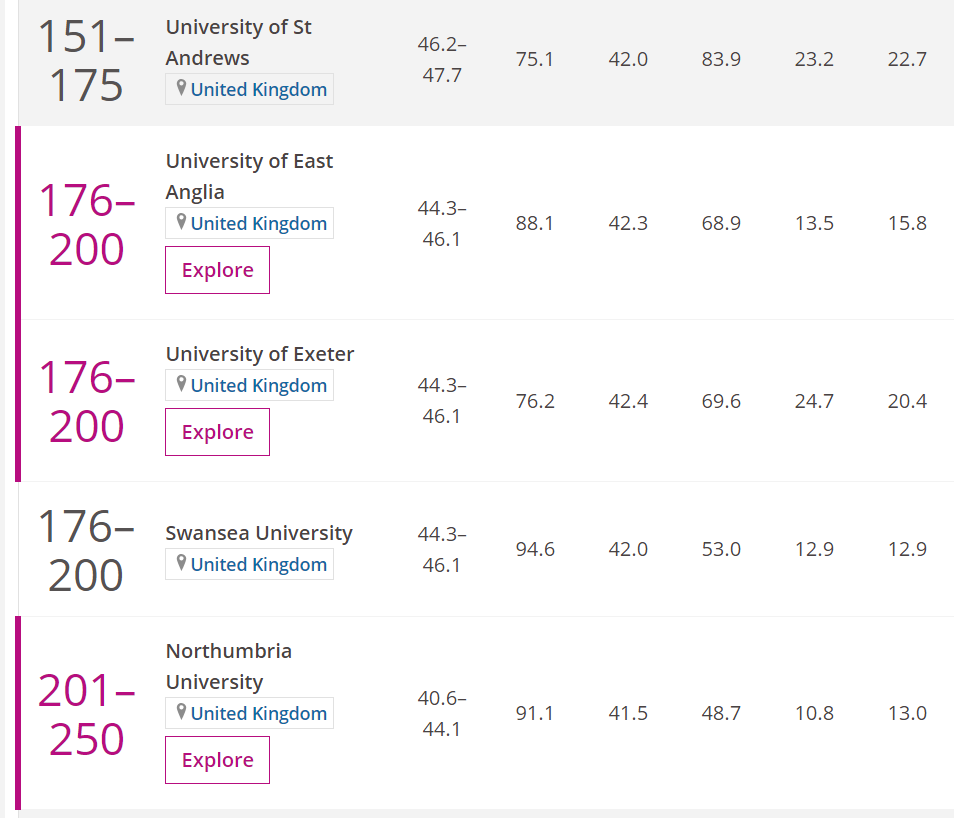Open the University of Exeter title

[260, 354]
